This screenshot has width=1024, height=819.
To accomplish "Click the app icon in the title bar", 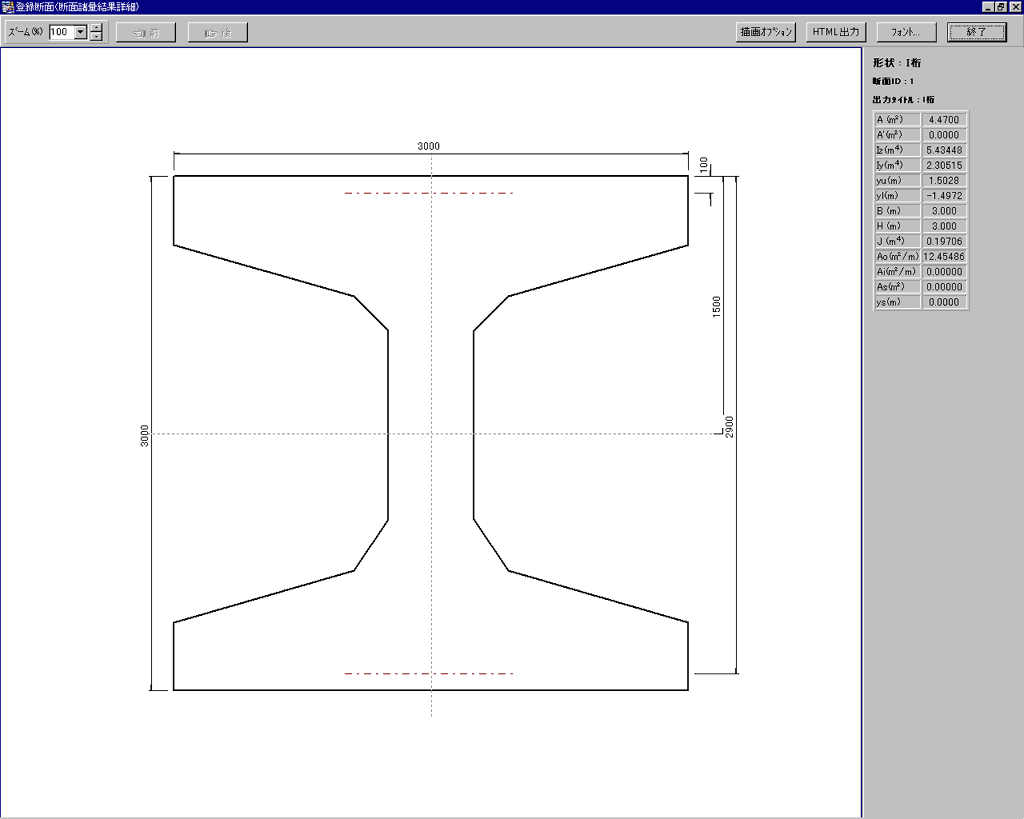I will tap(8, 7).
